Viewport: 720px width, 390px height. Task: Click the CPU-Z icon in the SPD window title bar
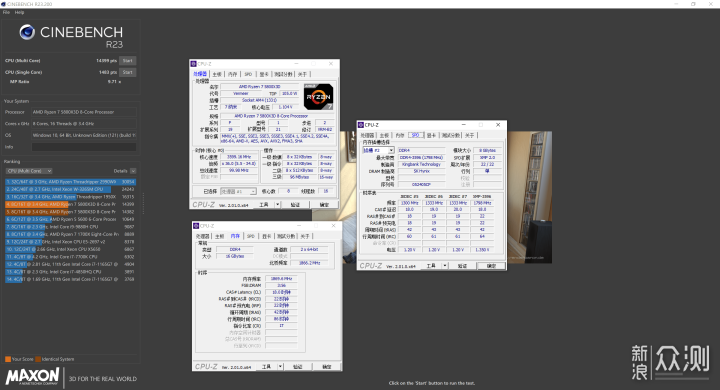coord(361,125)
